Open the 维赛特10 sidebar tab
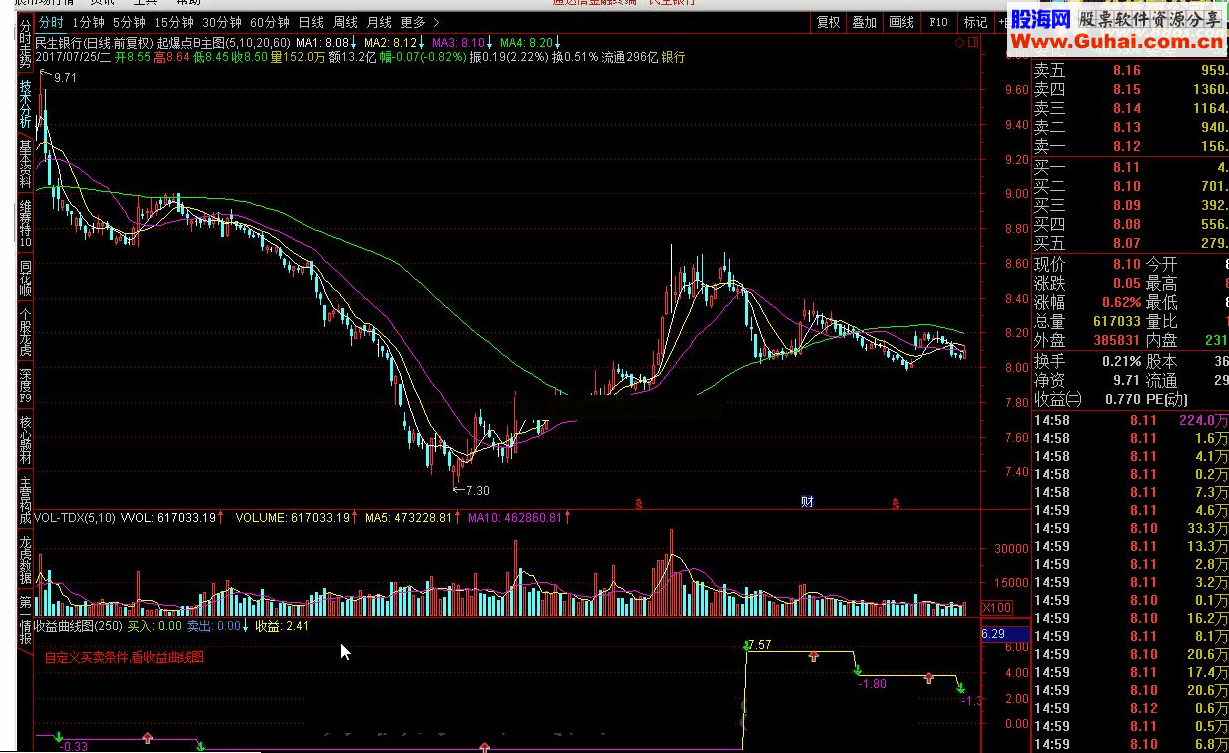The width and height of the screenshot is (1229, 753). (x=25, y=225)
